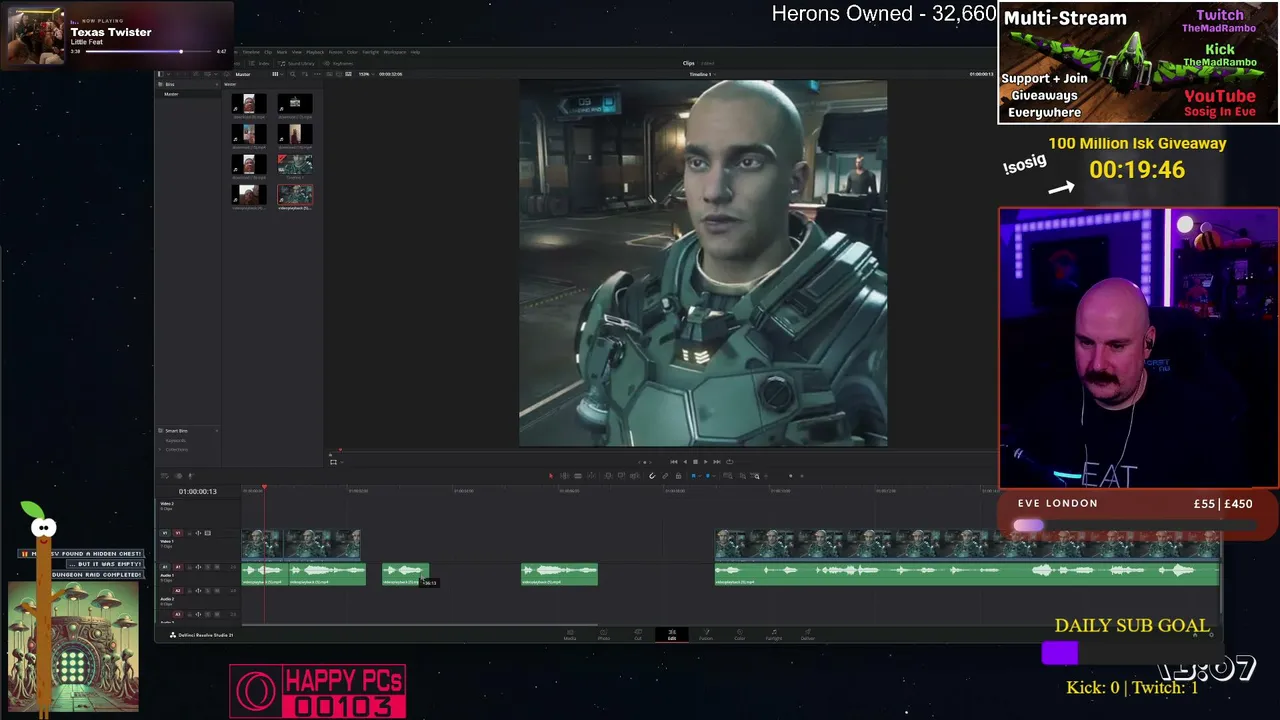1280x720 pixels.
Task: Click the red playhead marker on ruler
Action: (x=264, y=488)
